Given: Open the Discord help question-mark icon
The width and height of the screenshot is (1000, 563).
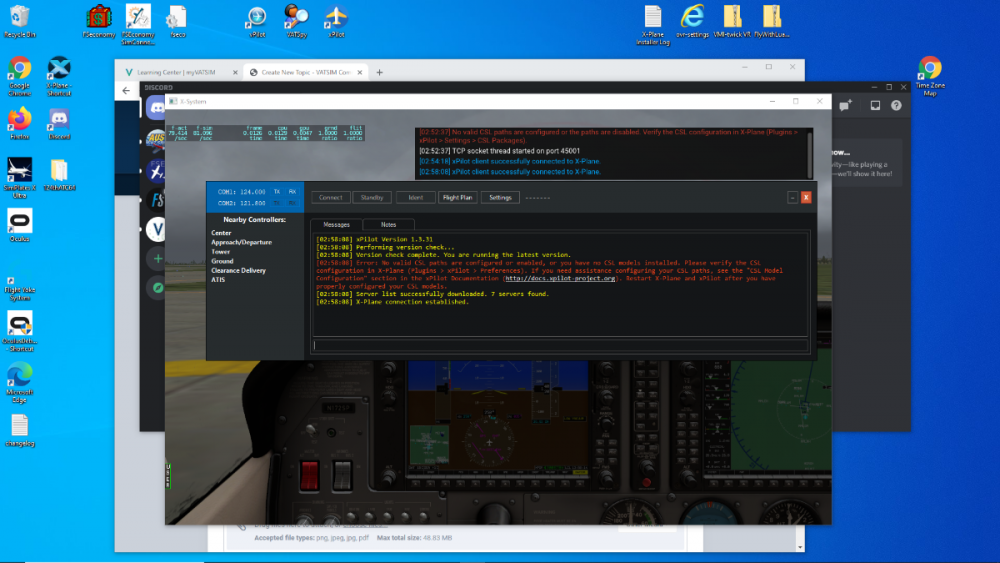Looking at the screenshot, I should coord(896,105).
